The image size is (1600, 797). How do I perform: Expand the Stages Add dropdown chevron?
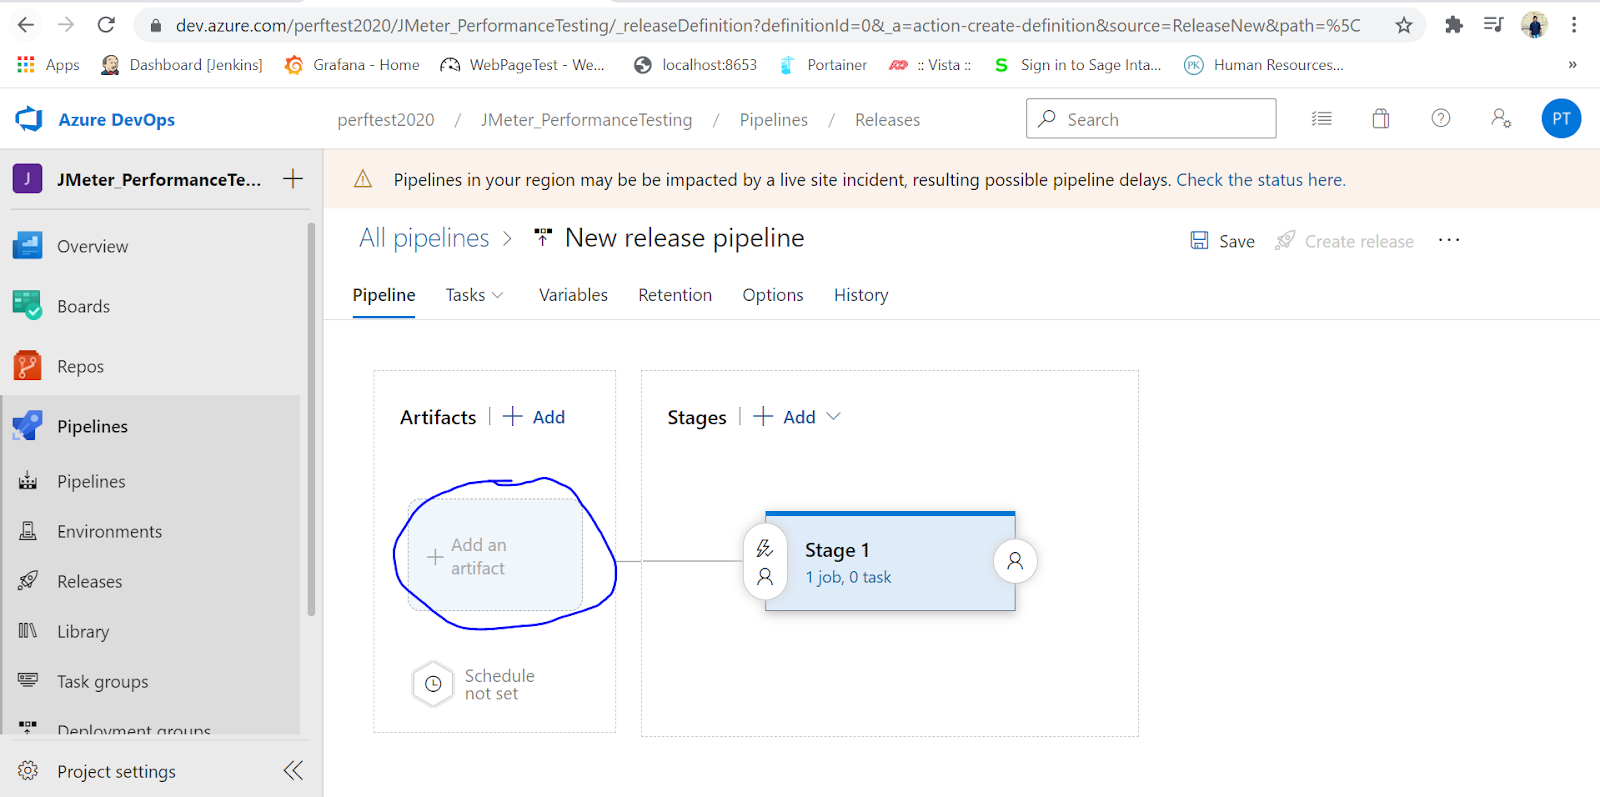click(833, 416)
